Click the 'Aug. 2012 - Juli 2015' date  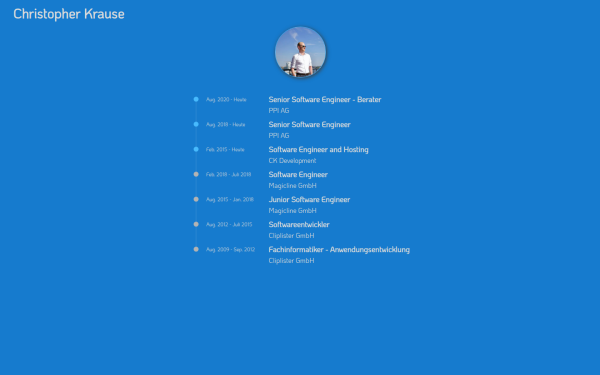coord(229,225)
